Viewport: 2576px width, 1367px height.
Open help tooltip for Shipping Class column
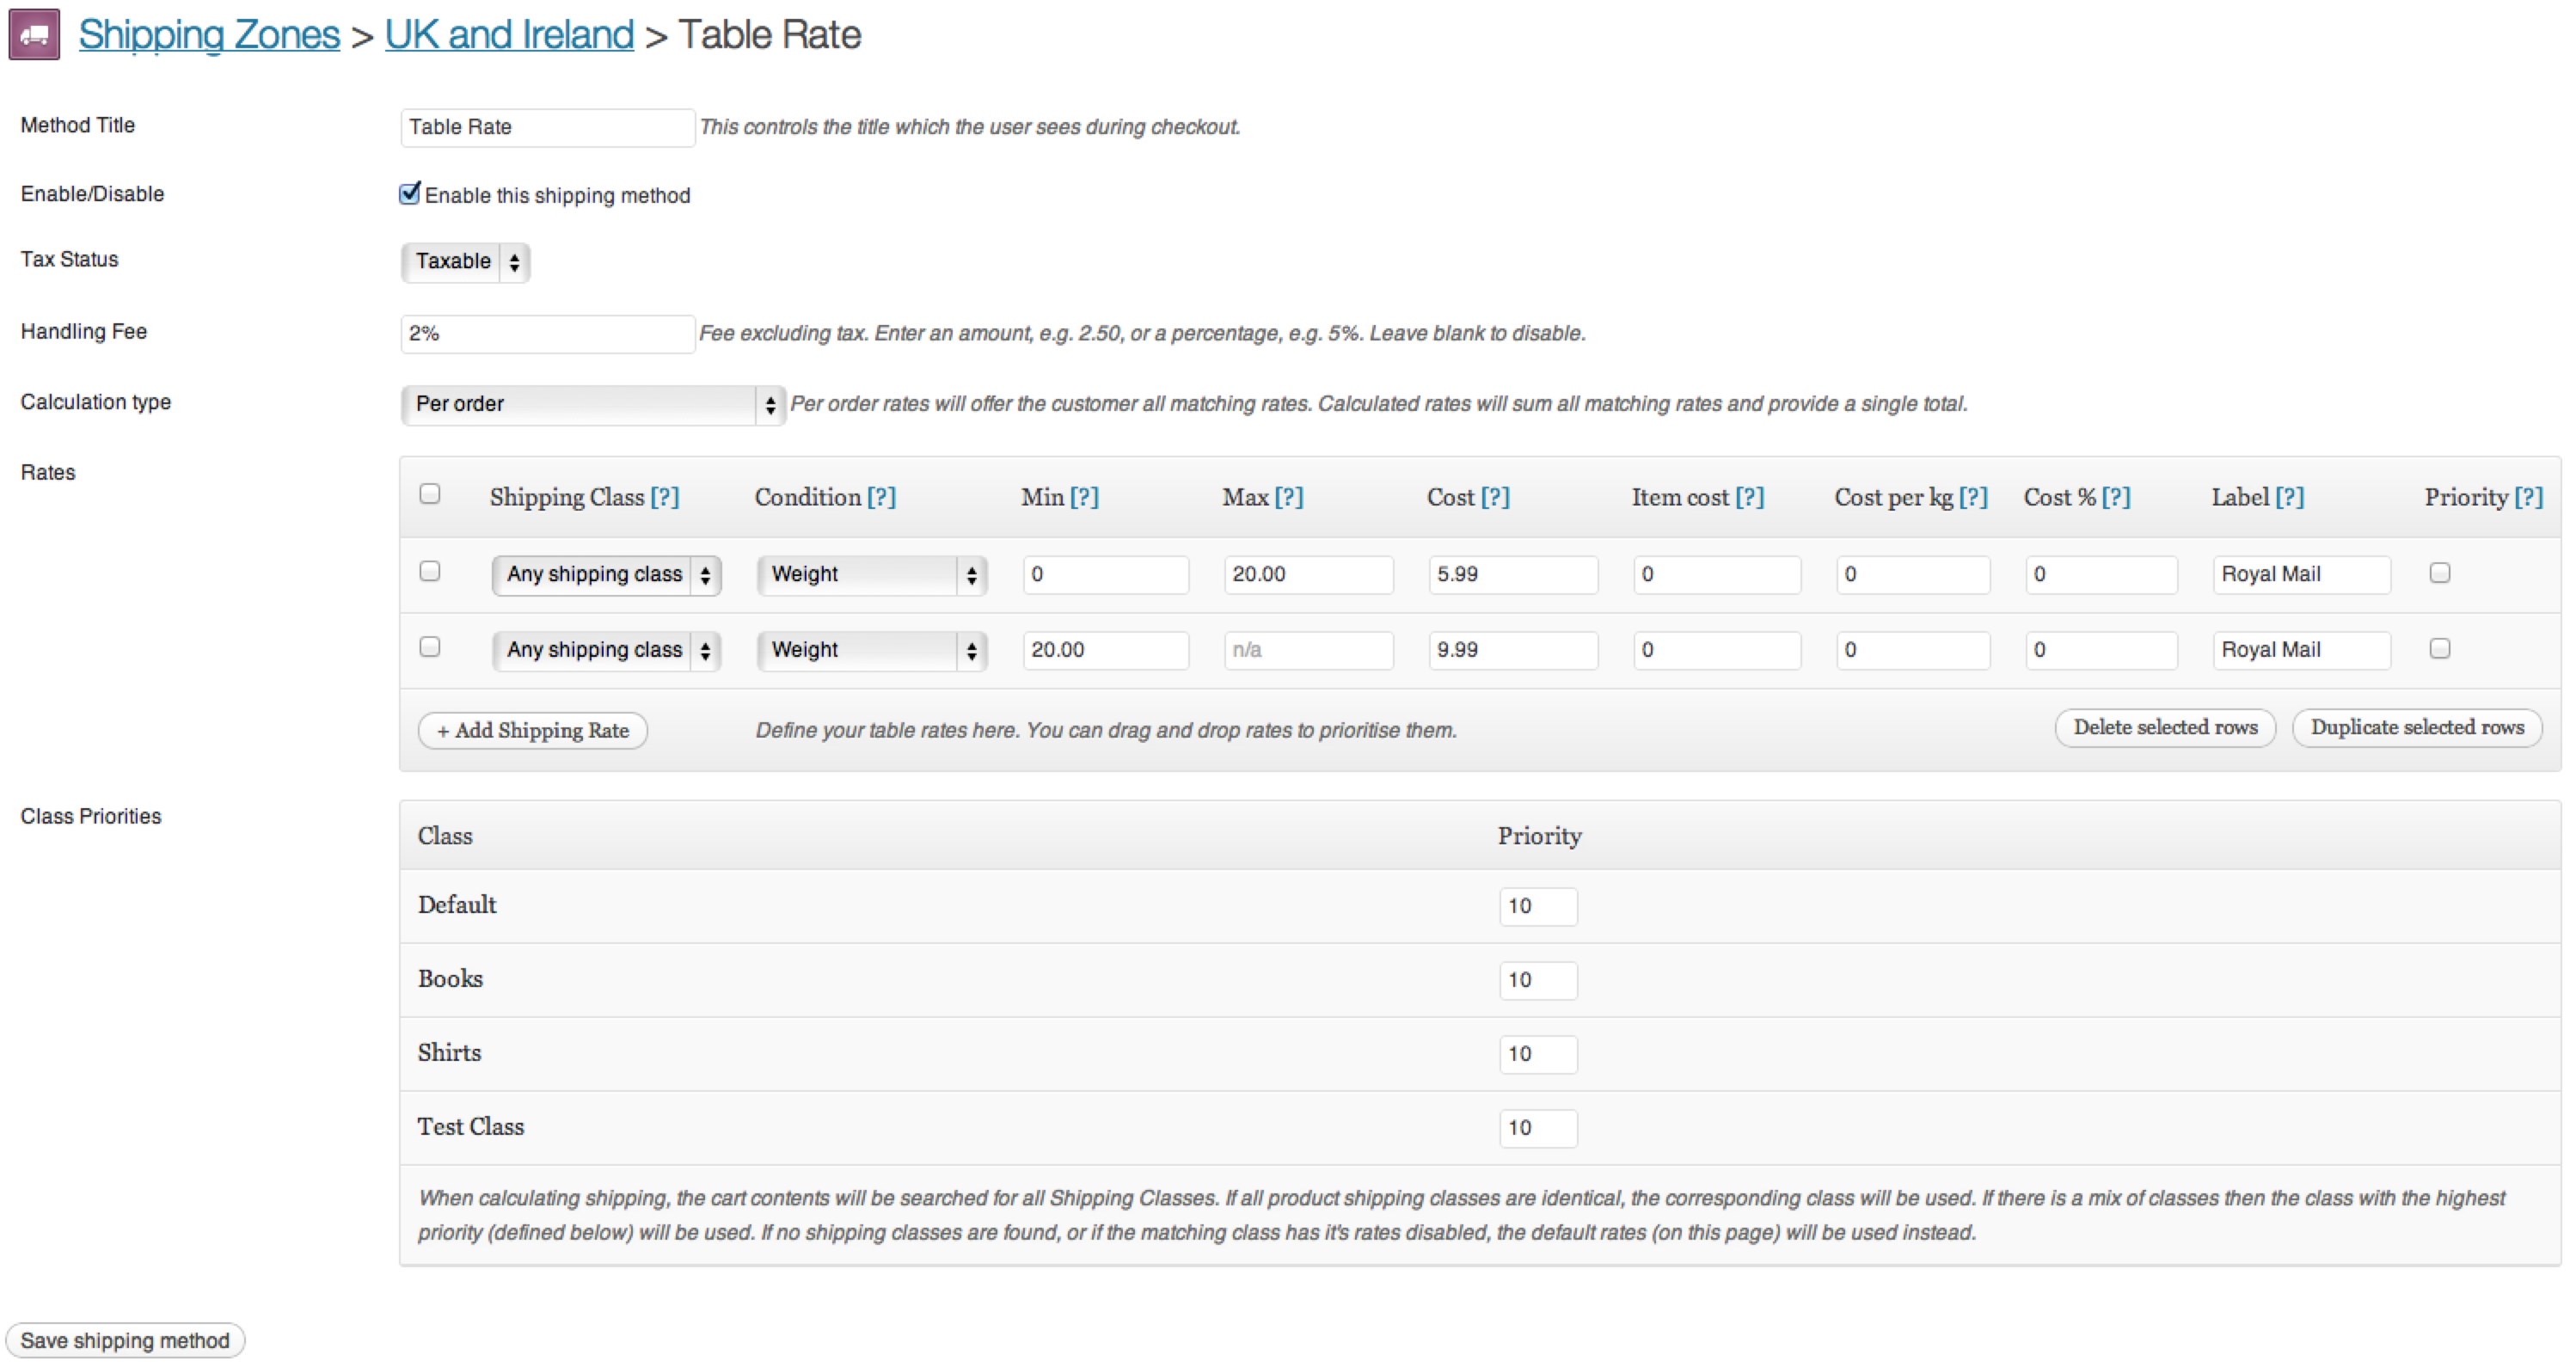tap(664, 497)
